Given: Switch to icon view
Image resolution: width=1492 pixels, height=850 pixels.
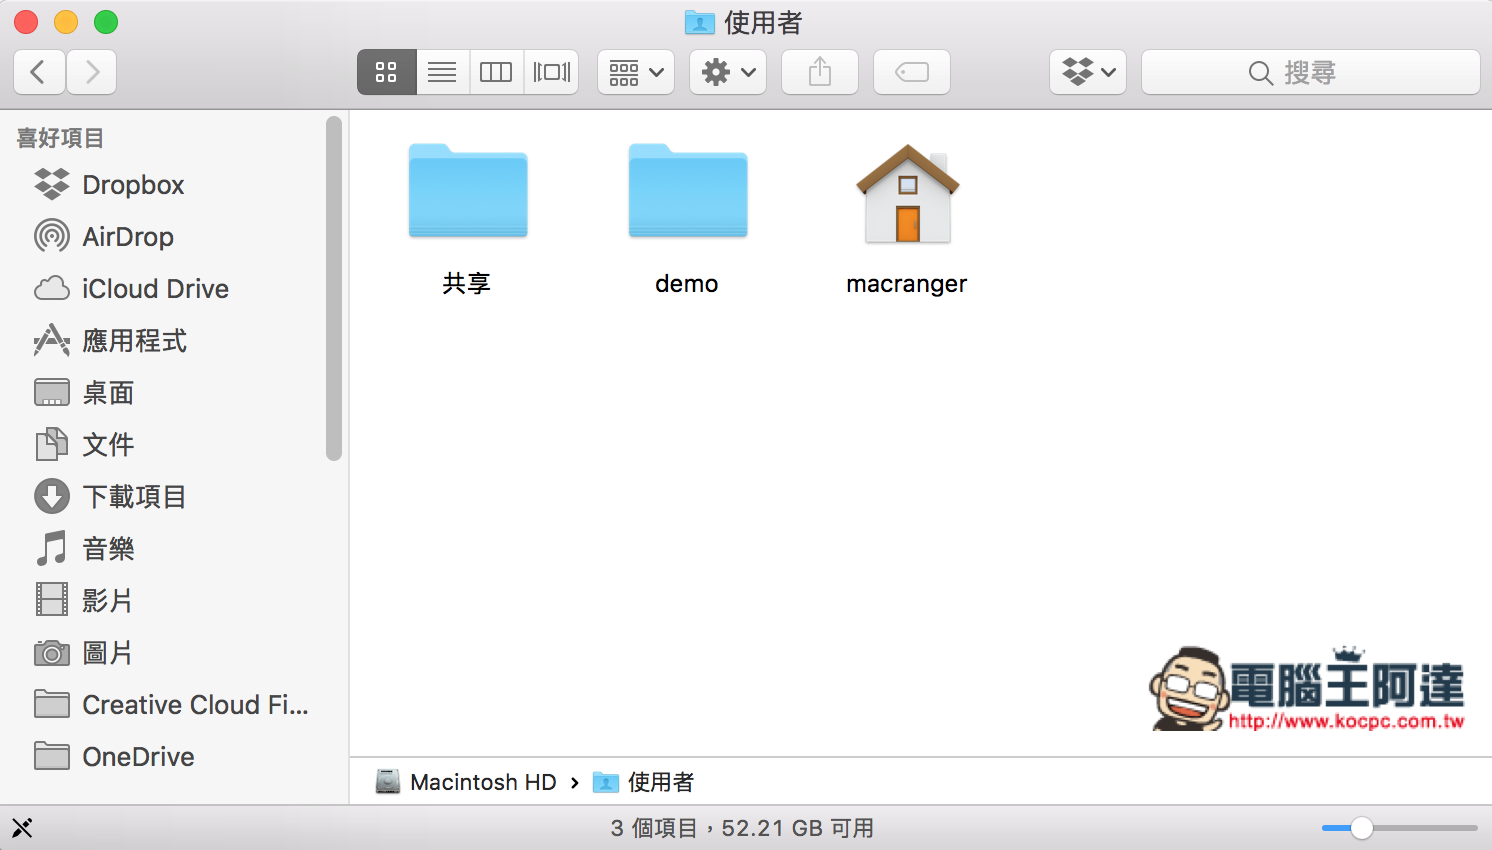Looking at the screenshot, I should coord(386,72).
